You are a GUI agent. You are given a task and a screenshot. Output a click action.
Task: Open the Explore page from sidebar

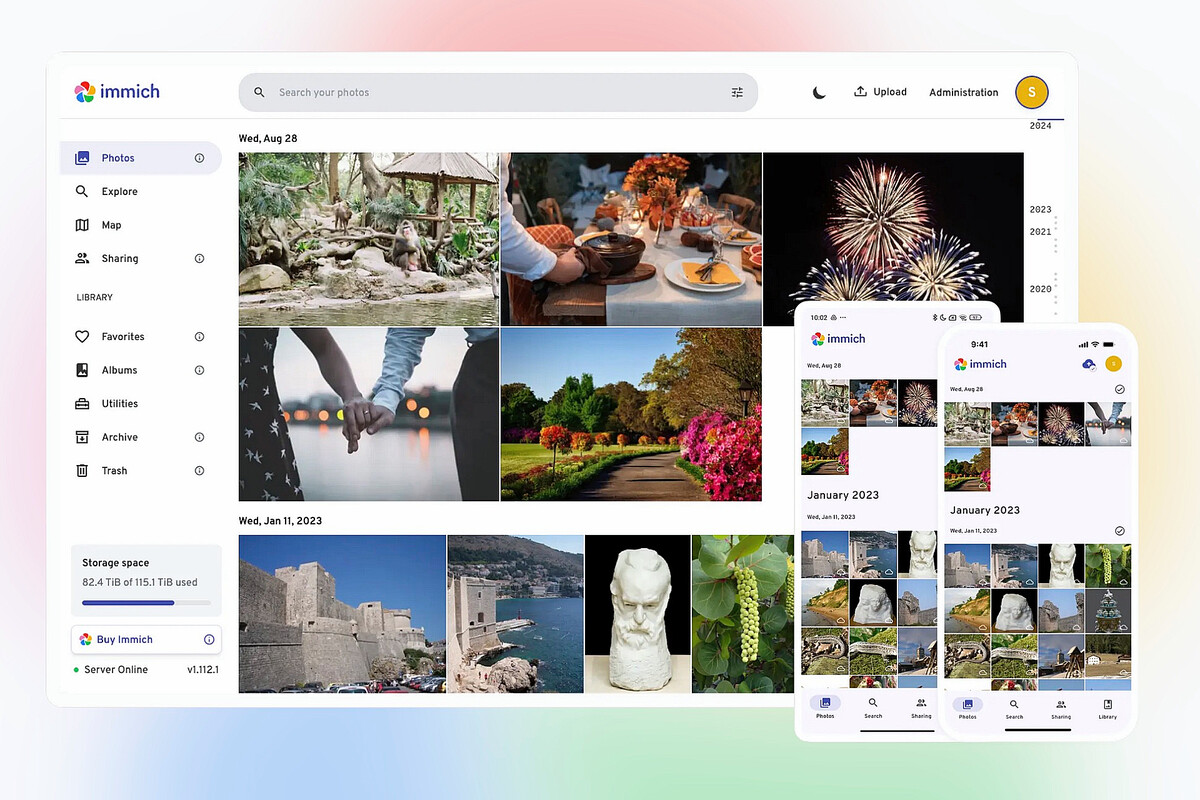tap(119, 191)
